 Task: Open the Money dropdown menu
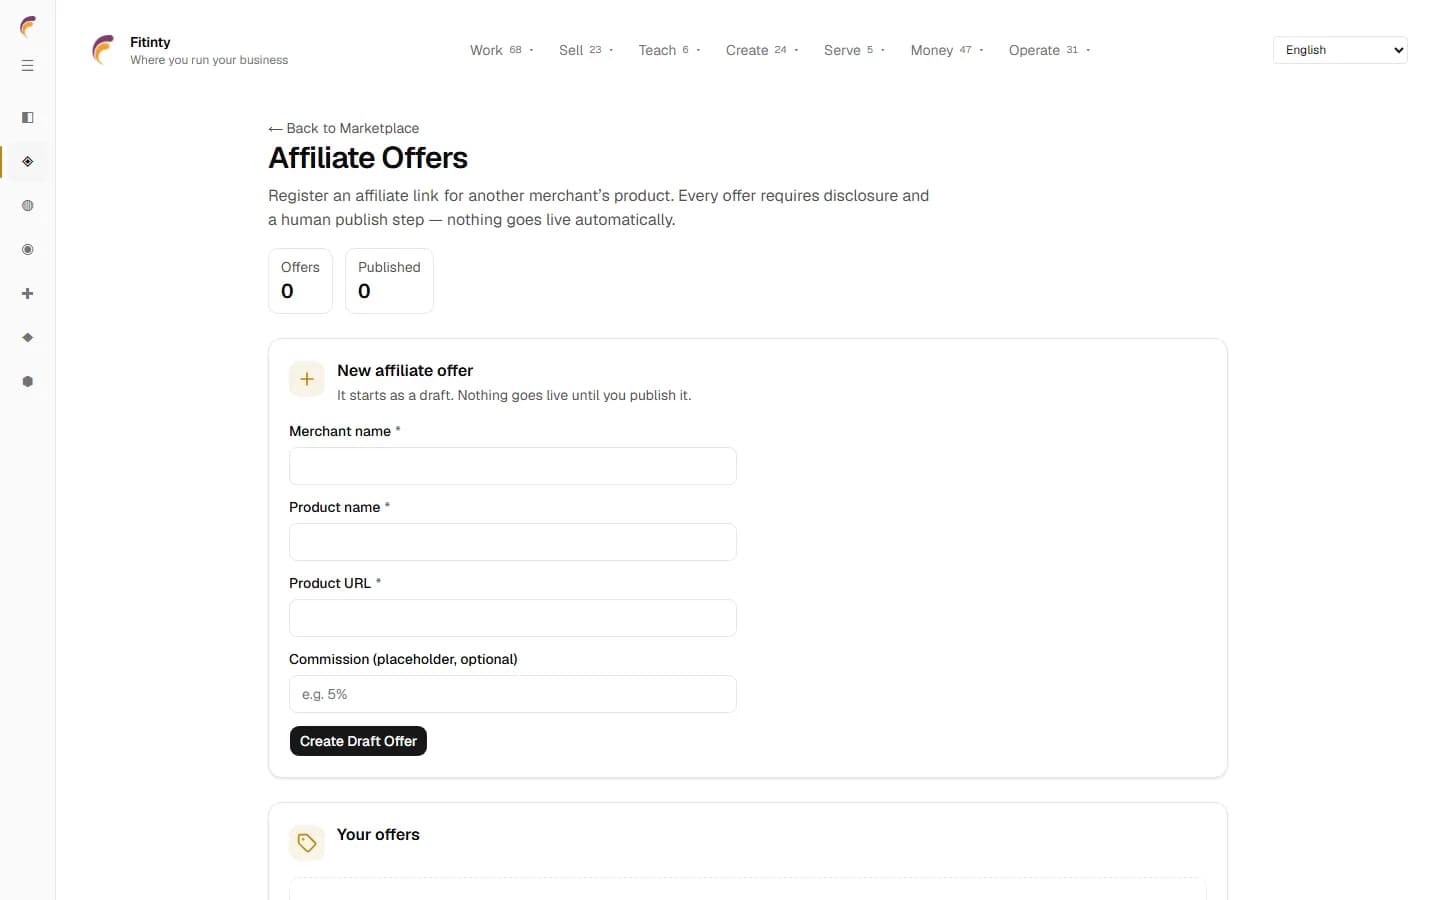pyautogui.click(x=947, y=50)
